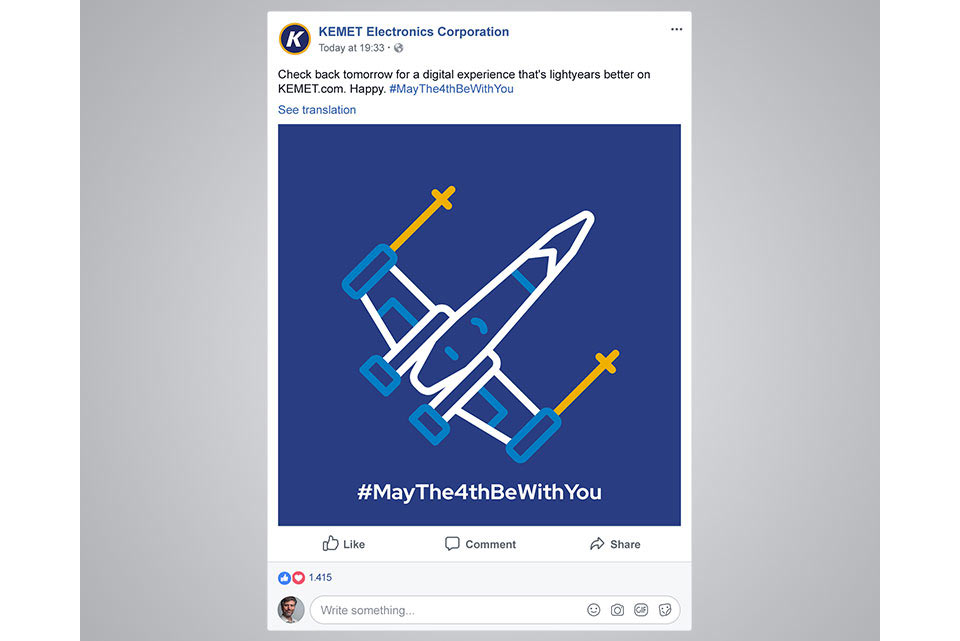
Task: Click the blue like reaction icon
Action: coord(284,577)
